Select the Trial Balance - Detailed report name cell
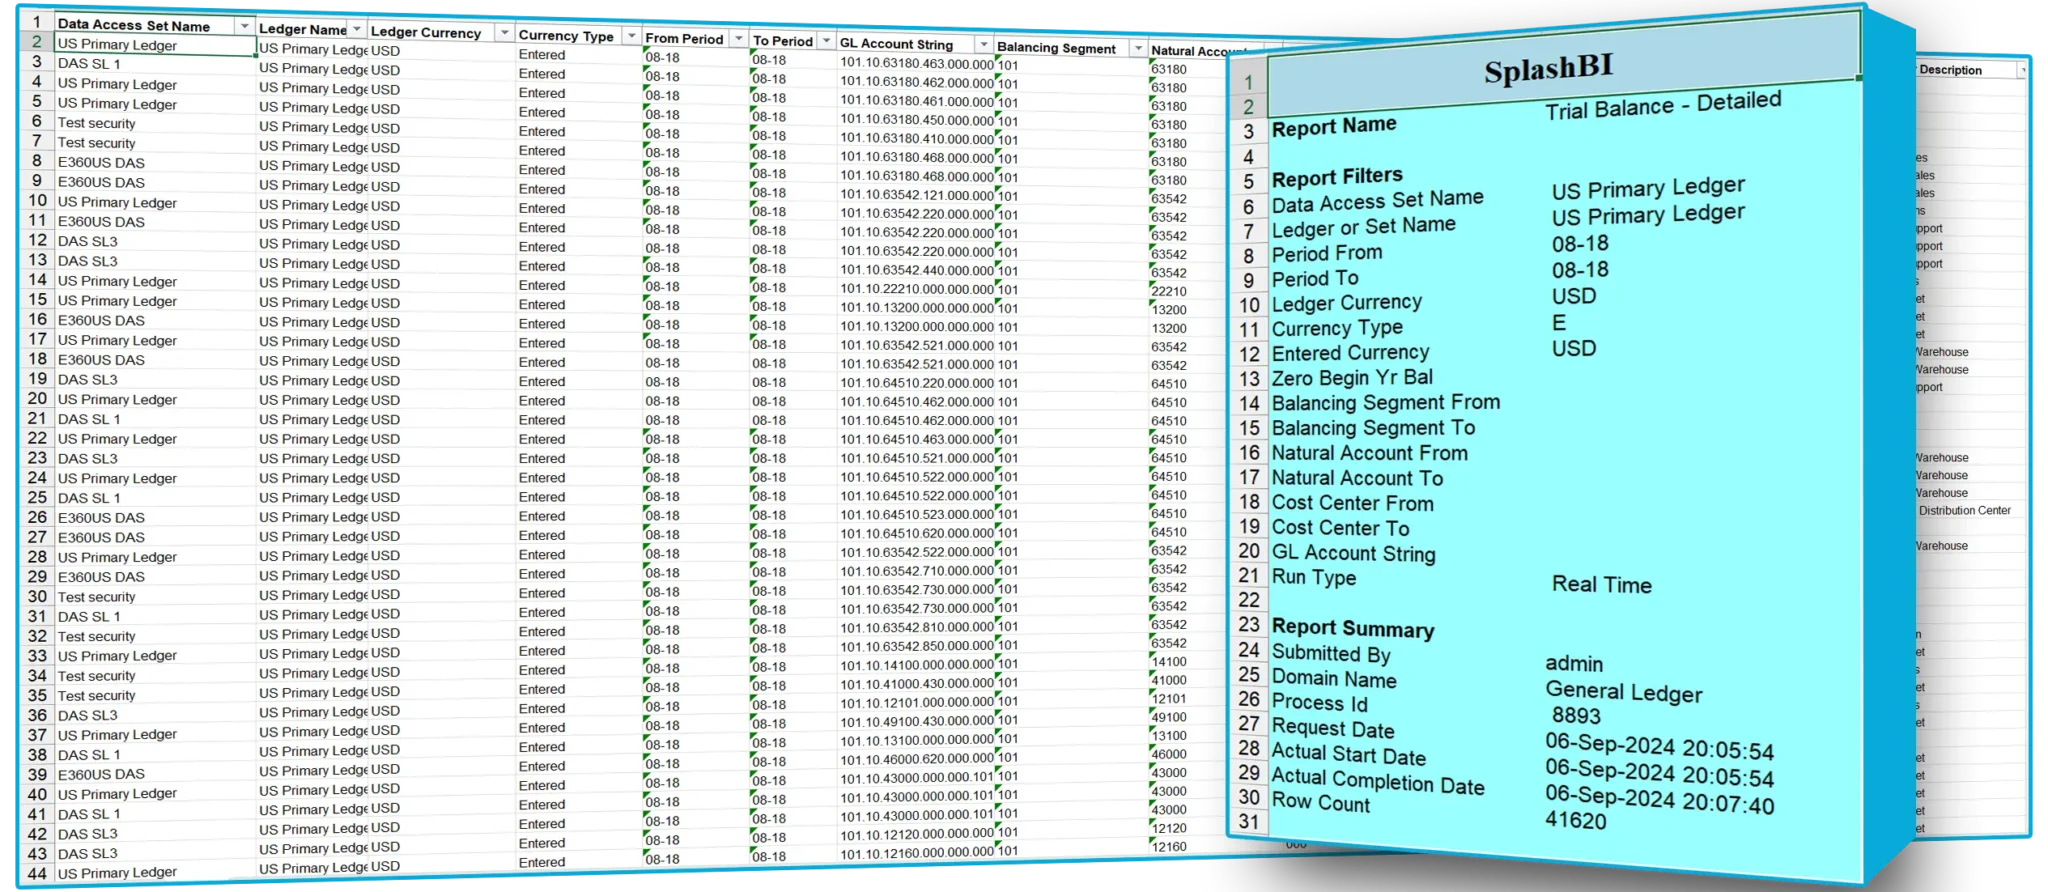Viewport: 2048px width, 892px height. pyautogui.click(x=1662, y=105)
